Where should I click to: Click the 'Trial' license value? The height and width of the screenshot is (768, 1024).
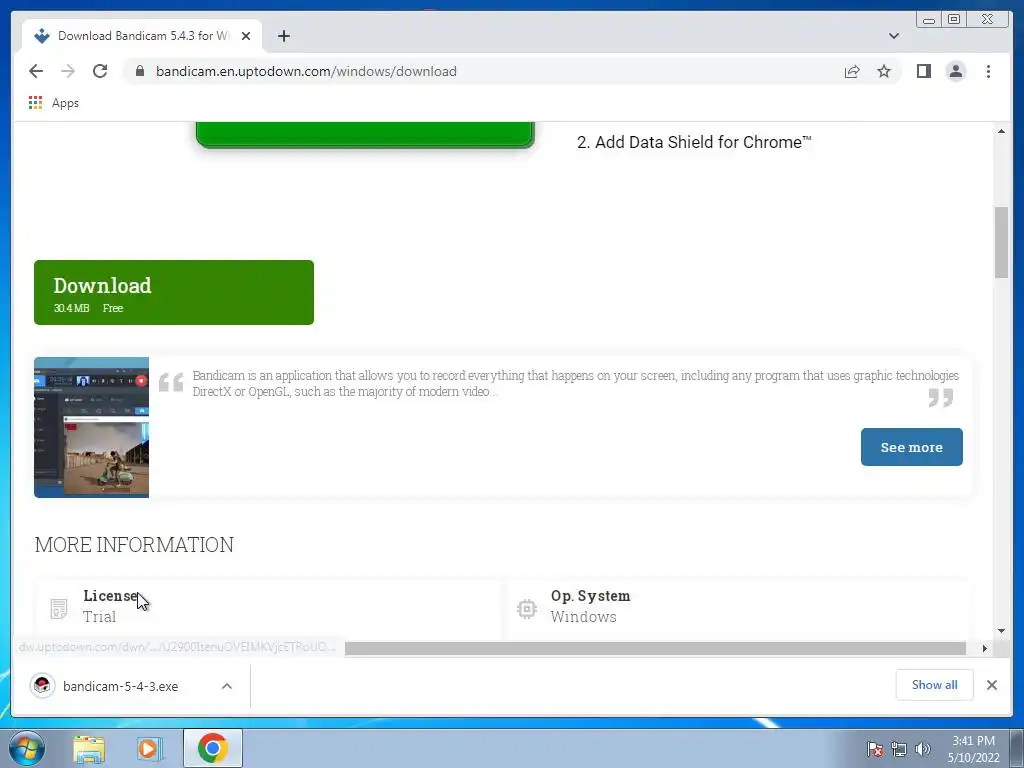tap(99, 616)
